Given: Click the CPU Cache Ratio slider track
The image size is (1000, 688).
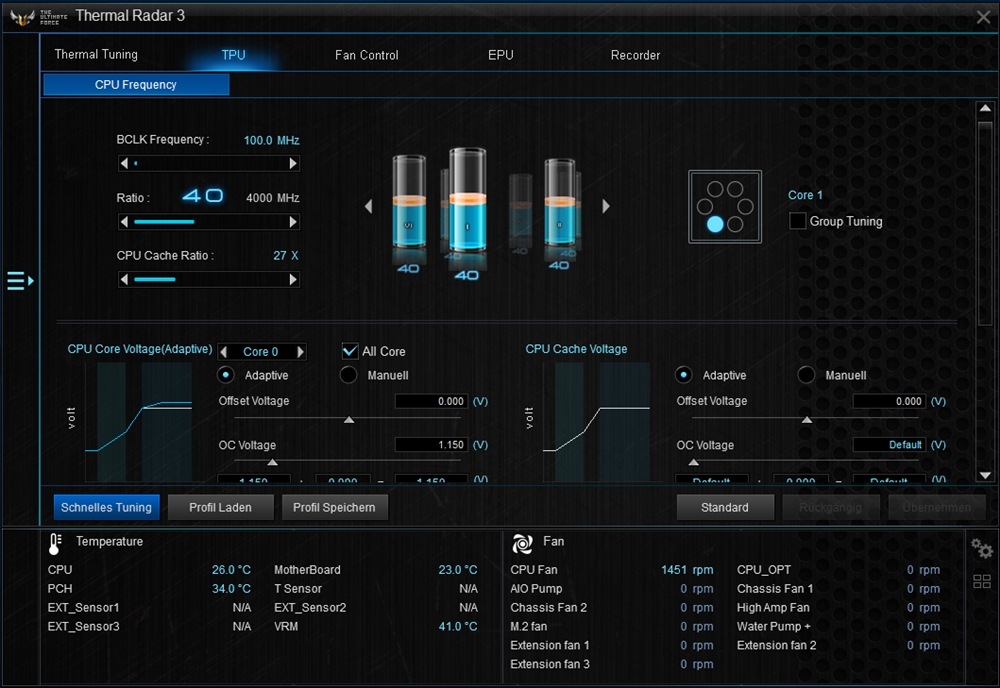Looking at the screenshot, I should coord(209,279).
